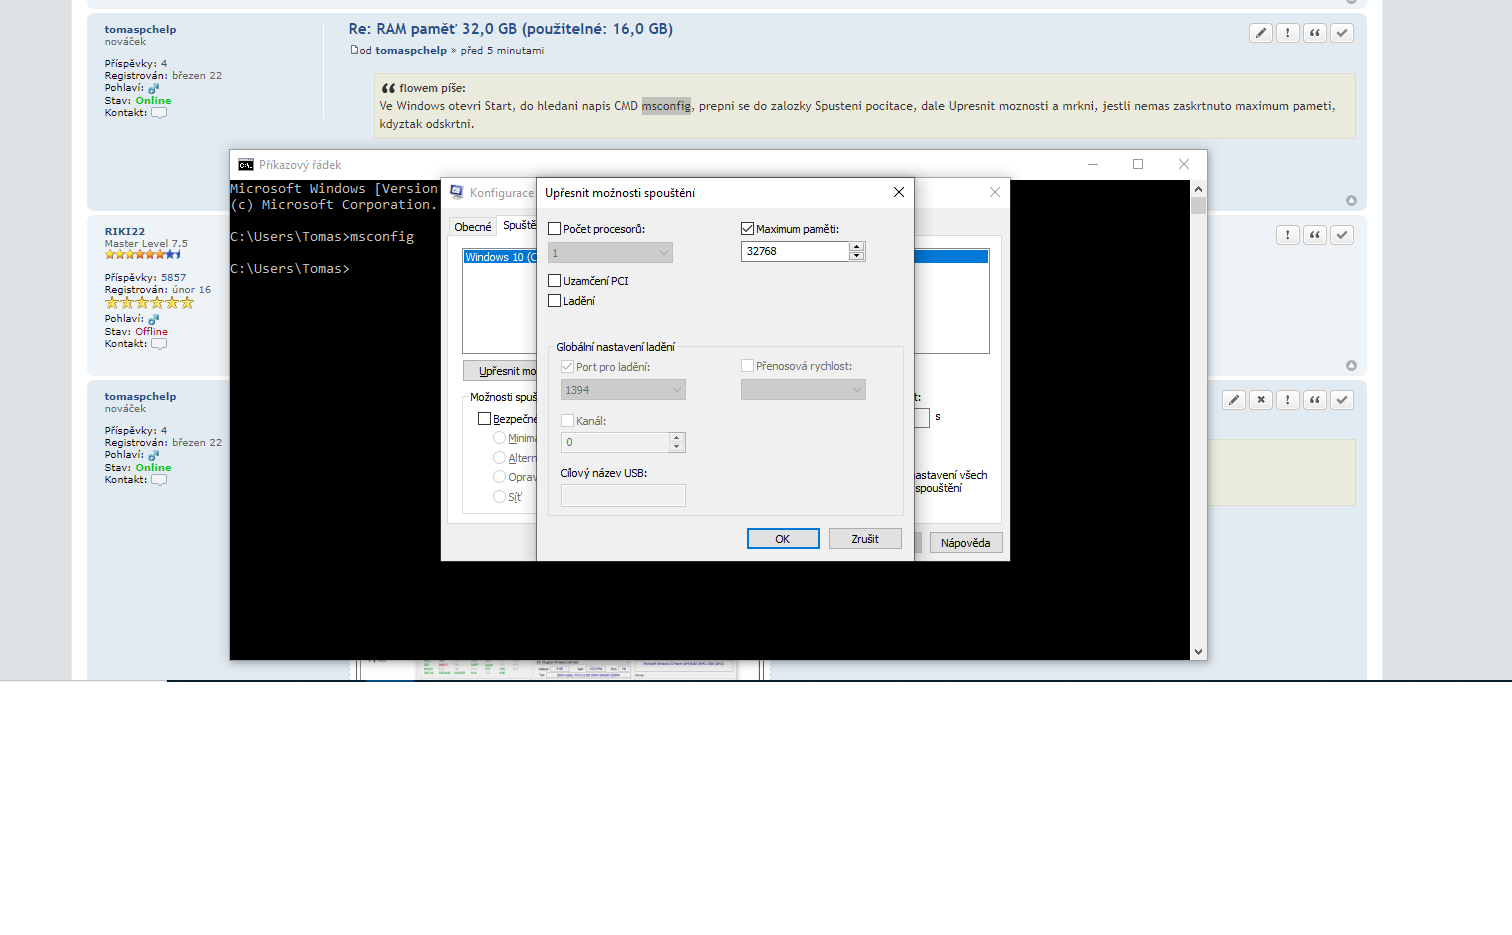
Task: Click the 'Upřesnit možnosti' button in Konfigurace
Action: point(501,371)
